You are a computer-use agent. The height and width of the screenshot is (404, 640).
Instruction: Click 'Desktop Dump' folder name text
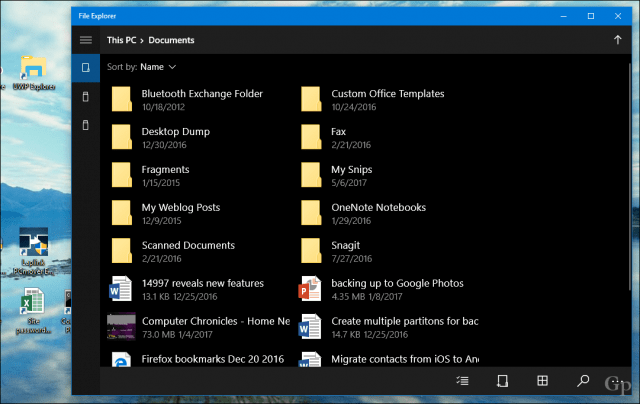click(176, 132)
